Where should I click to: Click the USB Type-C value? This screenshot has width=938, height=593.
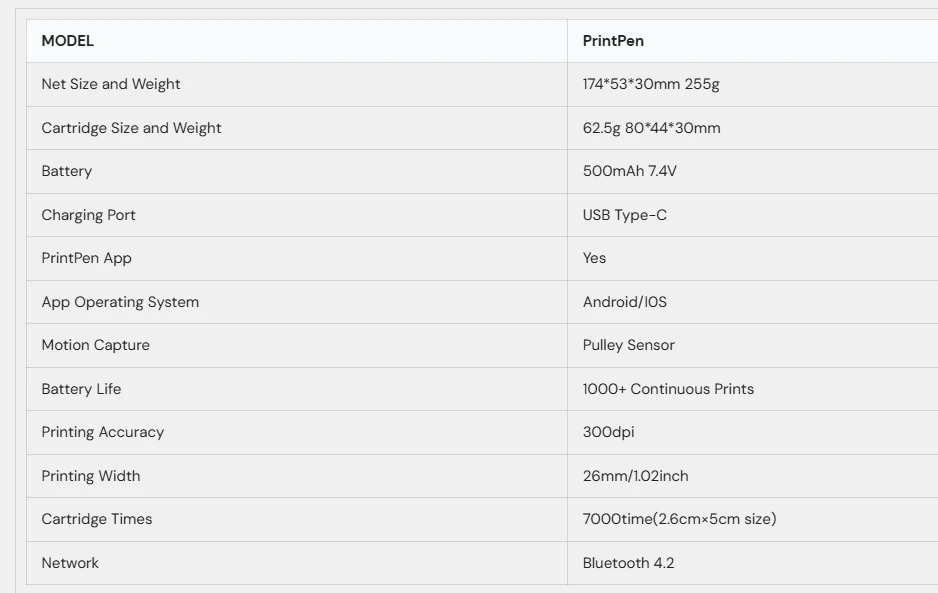(x=625, y=215)
